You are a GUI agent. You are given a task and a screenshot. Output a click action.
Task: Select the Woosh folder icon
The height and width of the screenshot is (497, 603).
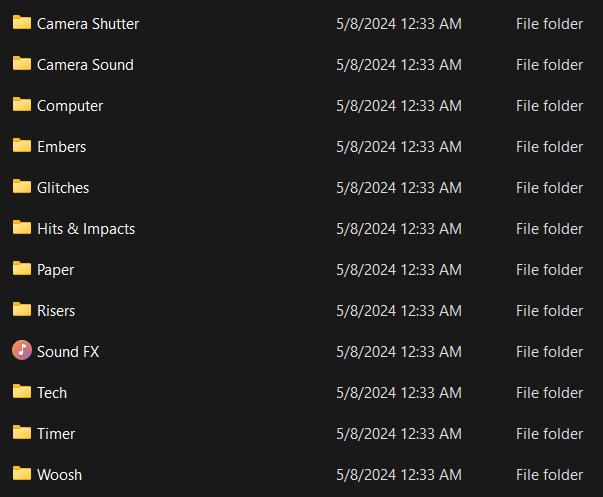click(x=22, y=473)
